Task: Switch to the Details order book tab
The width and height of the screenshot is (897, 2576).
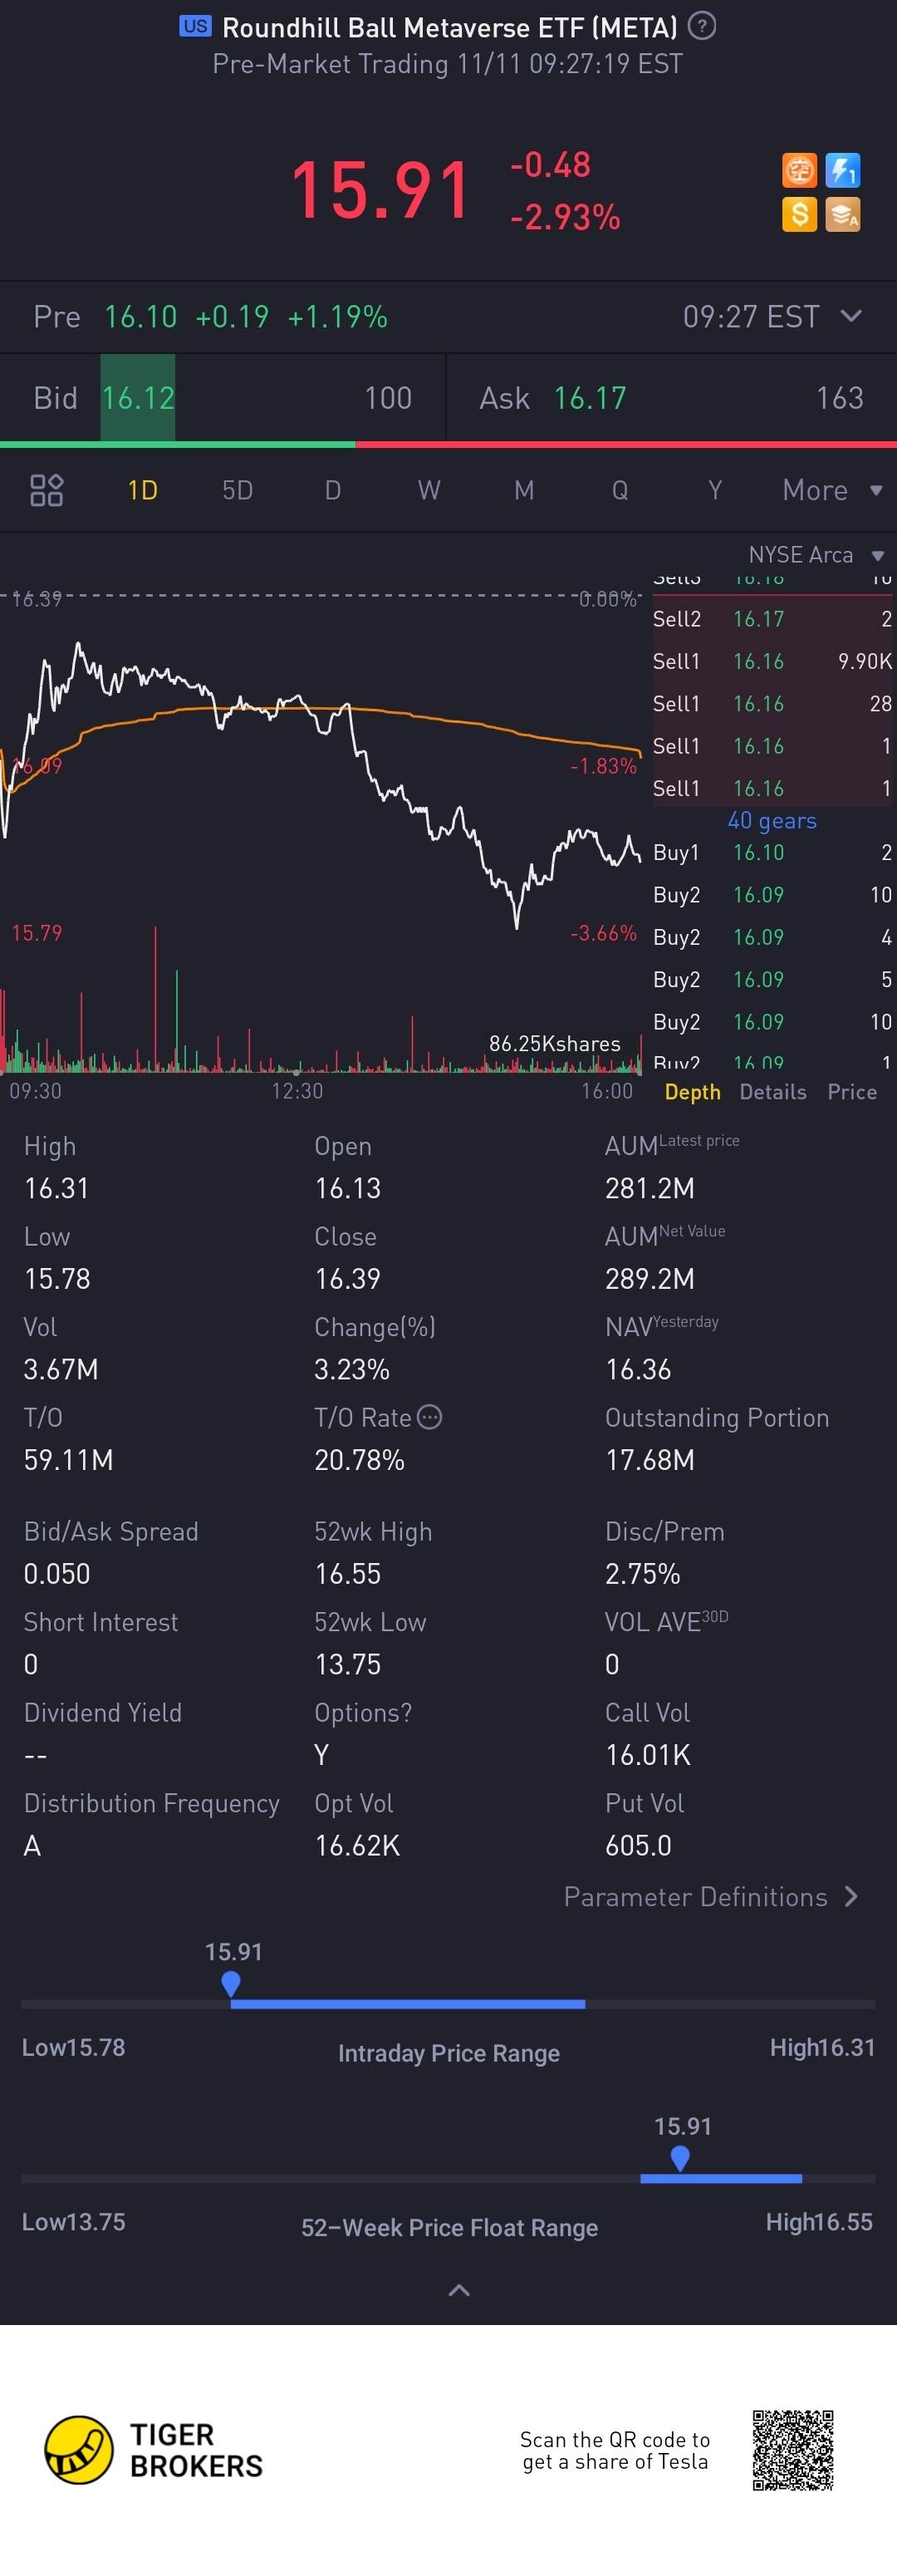Action: coord(773,1092)
